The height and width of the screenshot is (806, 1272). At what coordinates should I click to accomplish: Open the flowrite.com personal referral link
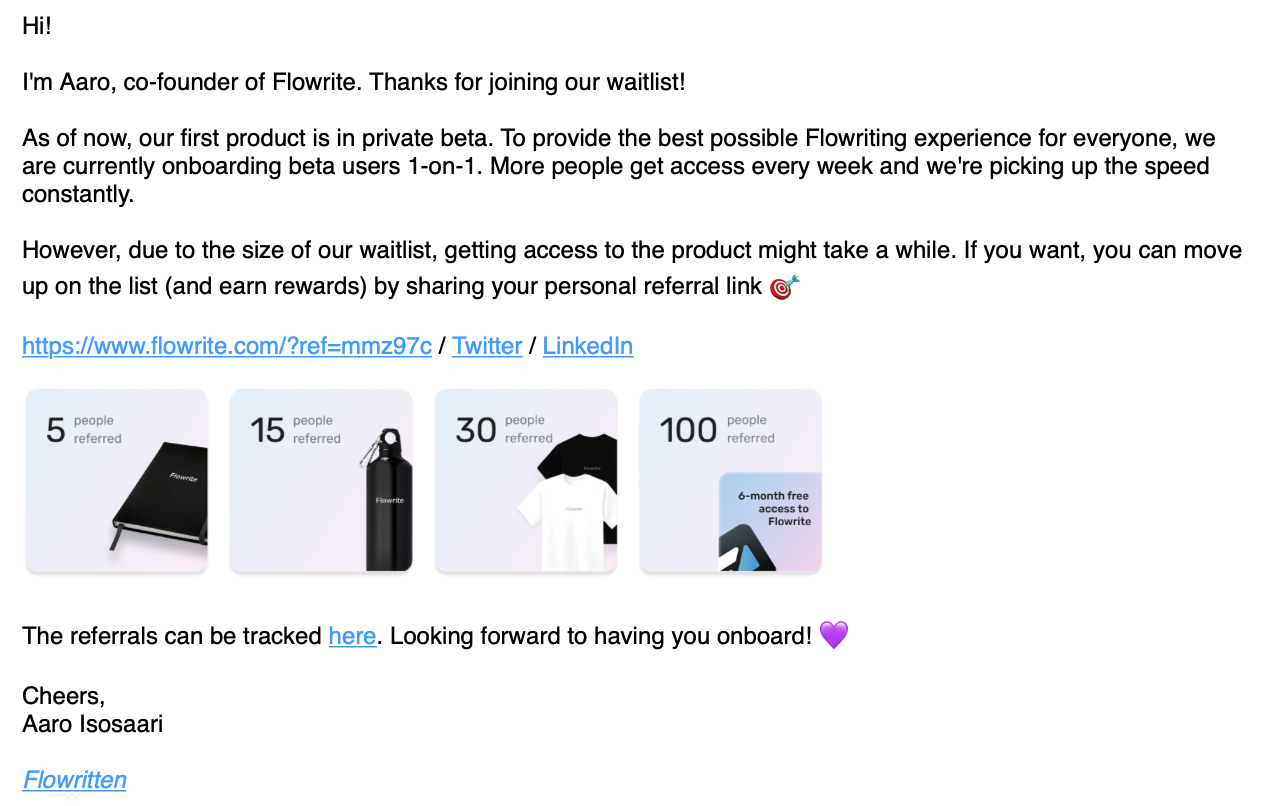227,346
